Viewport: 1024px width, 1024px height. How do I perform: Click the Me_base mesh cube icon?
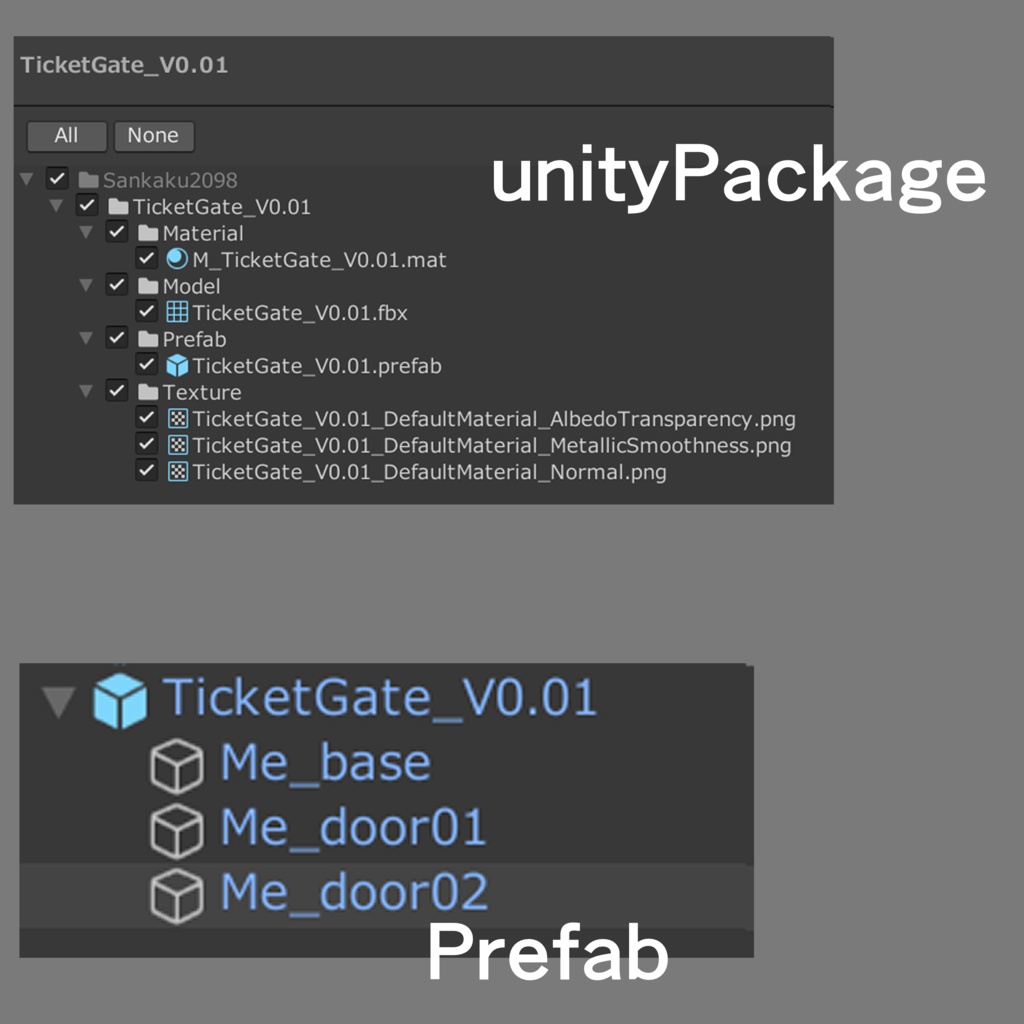click(x=175, y=762)
